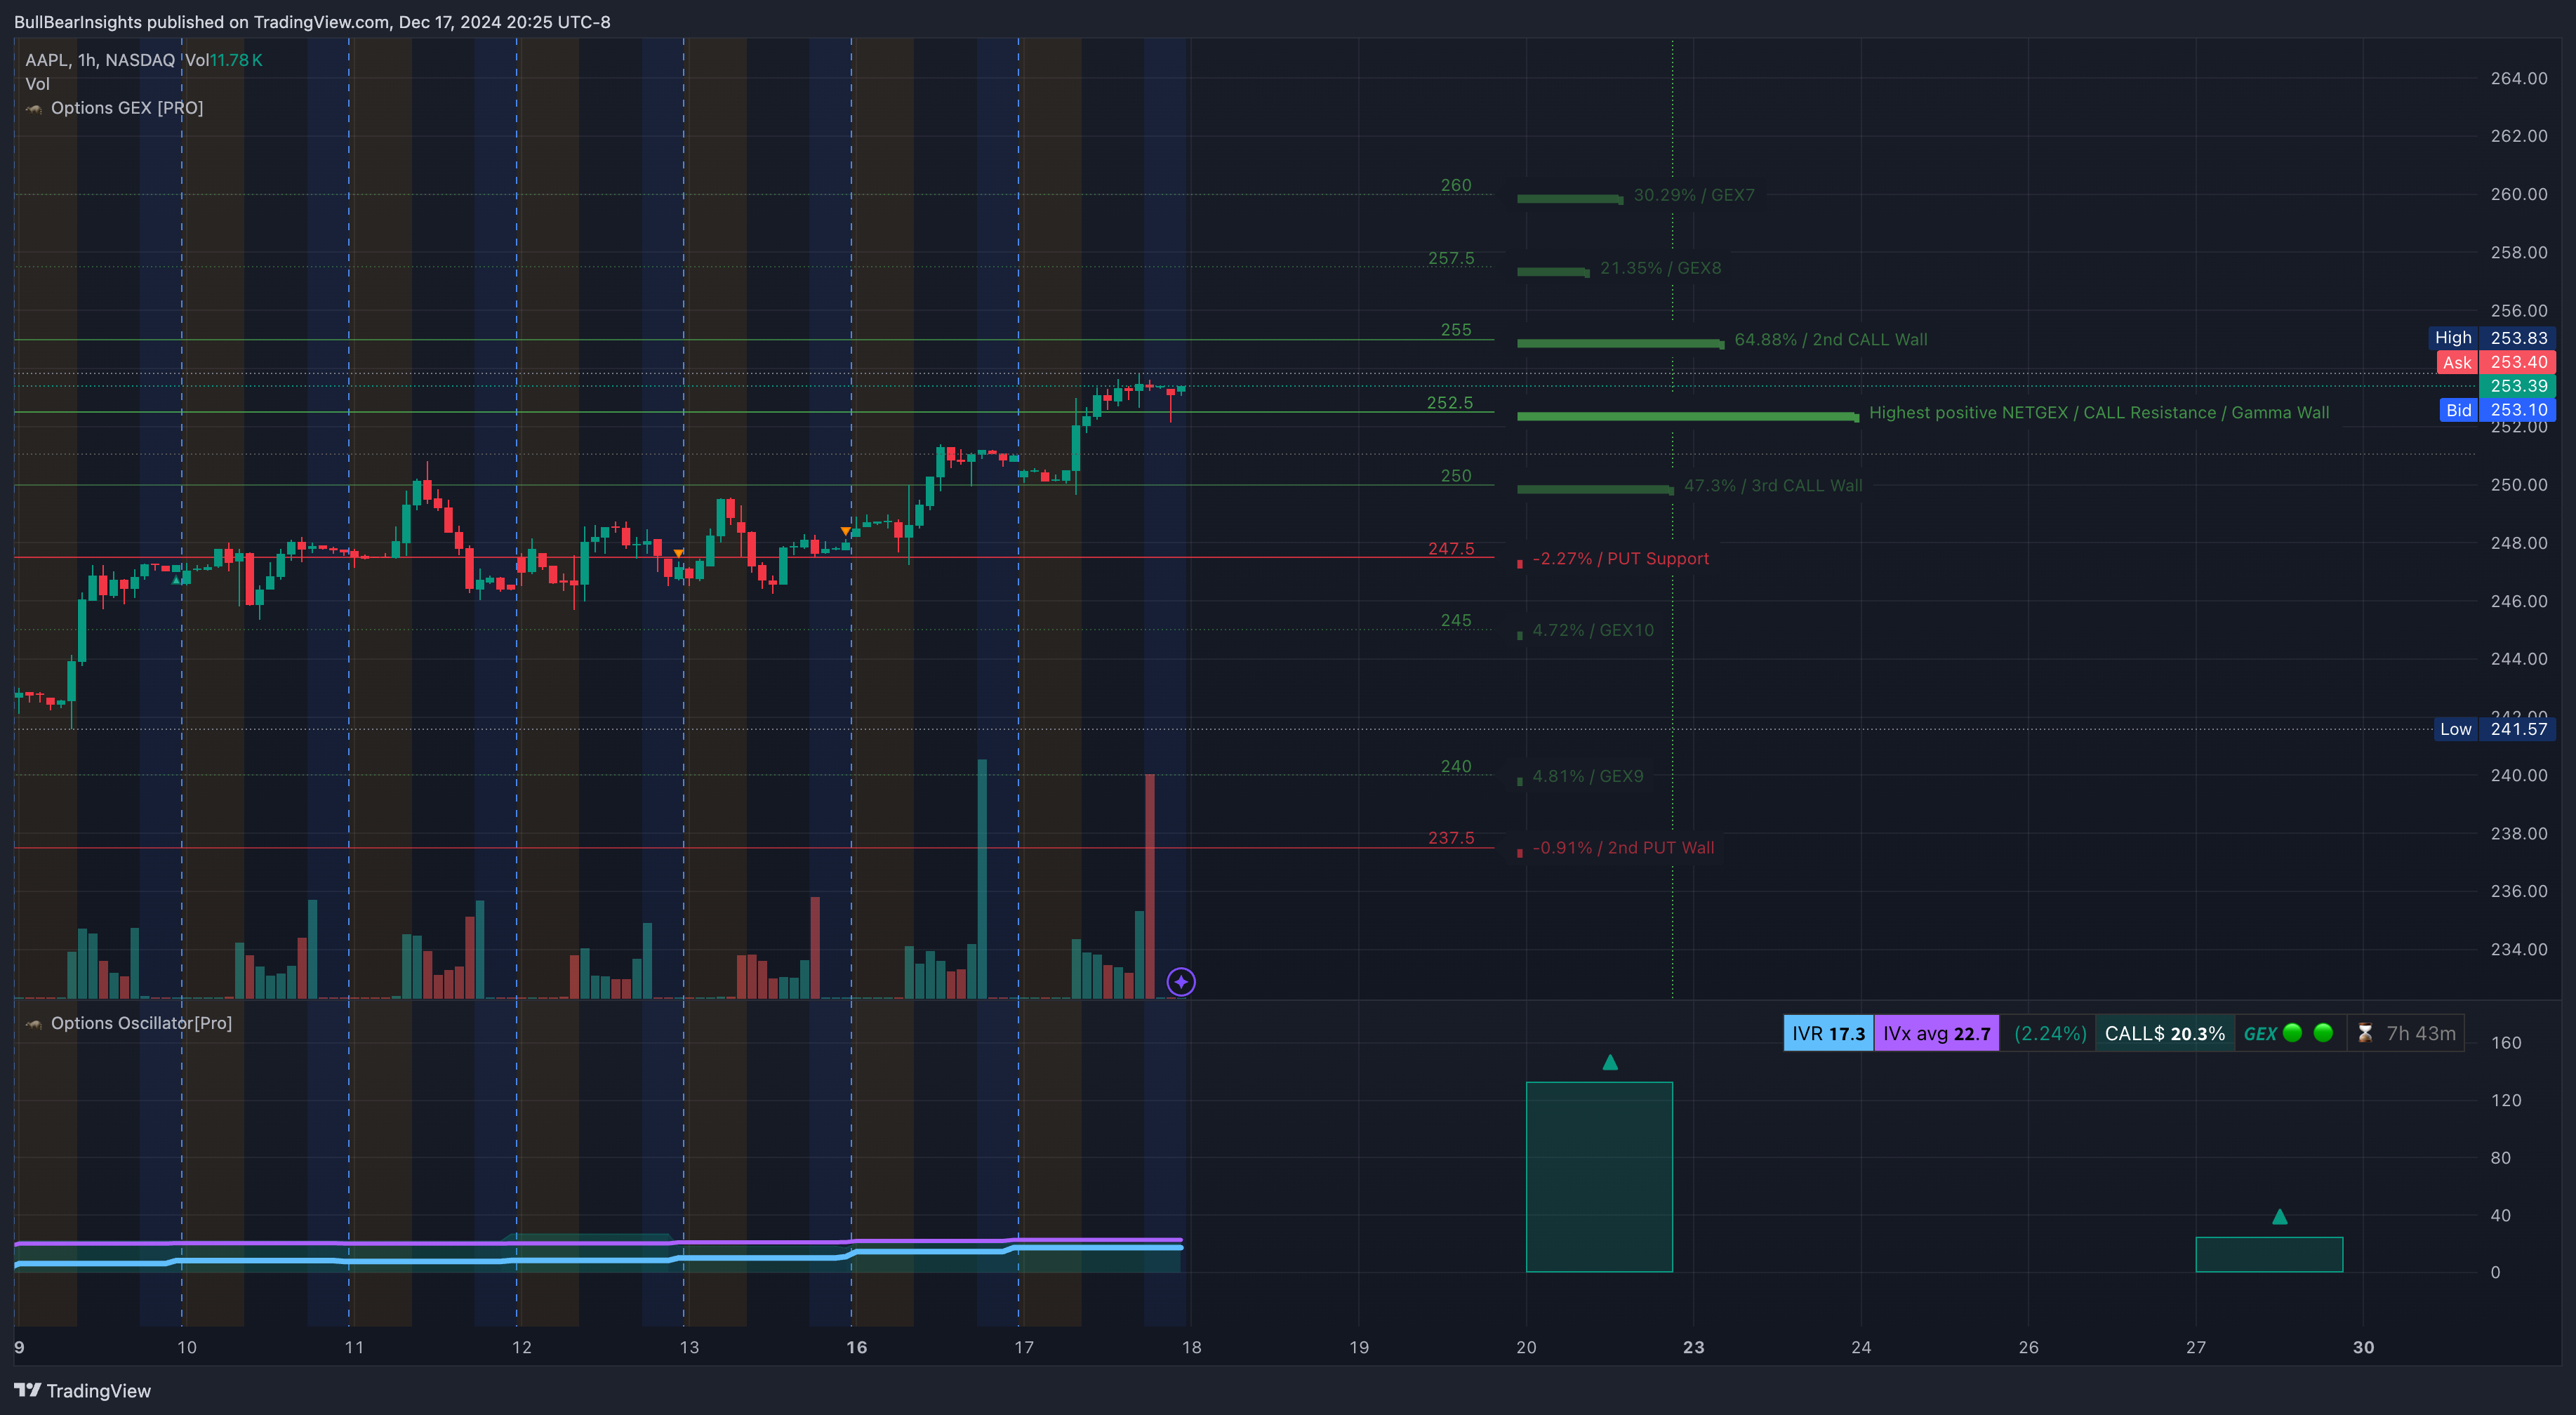Click the purple circular star icon on chart
This screenshot has height=1415, width=2576.
point(1181,982)
